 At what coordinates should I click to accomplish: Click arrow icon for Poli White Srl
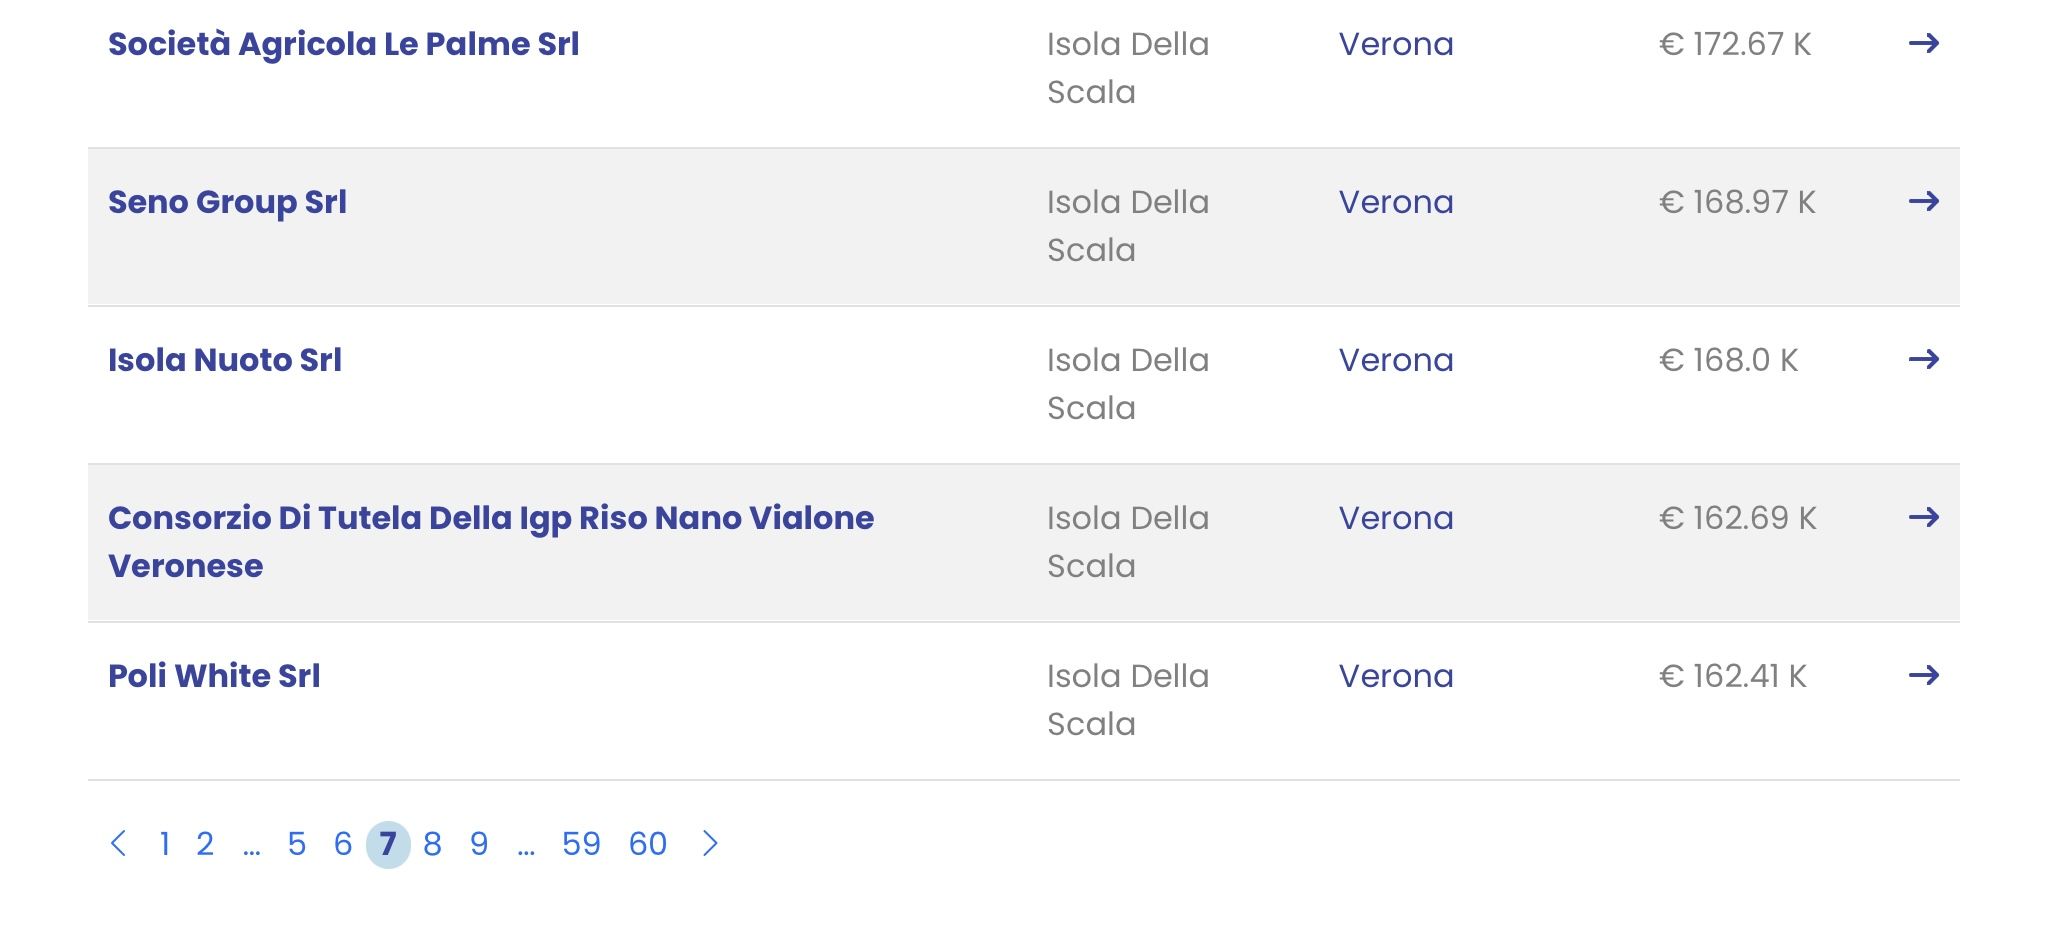1924,675
